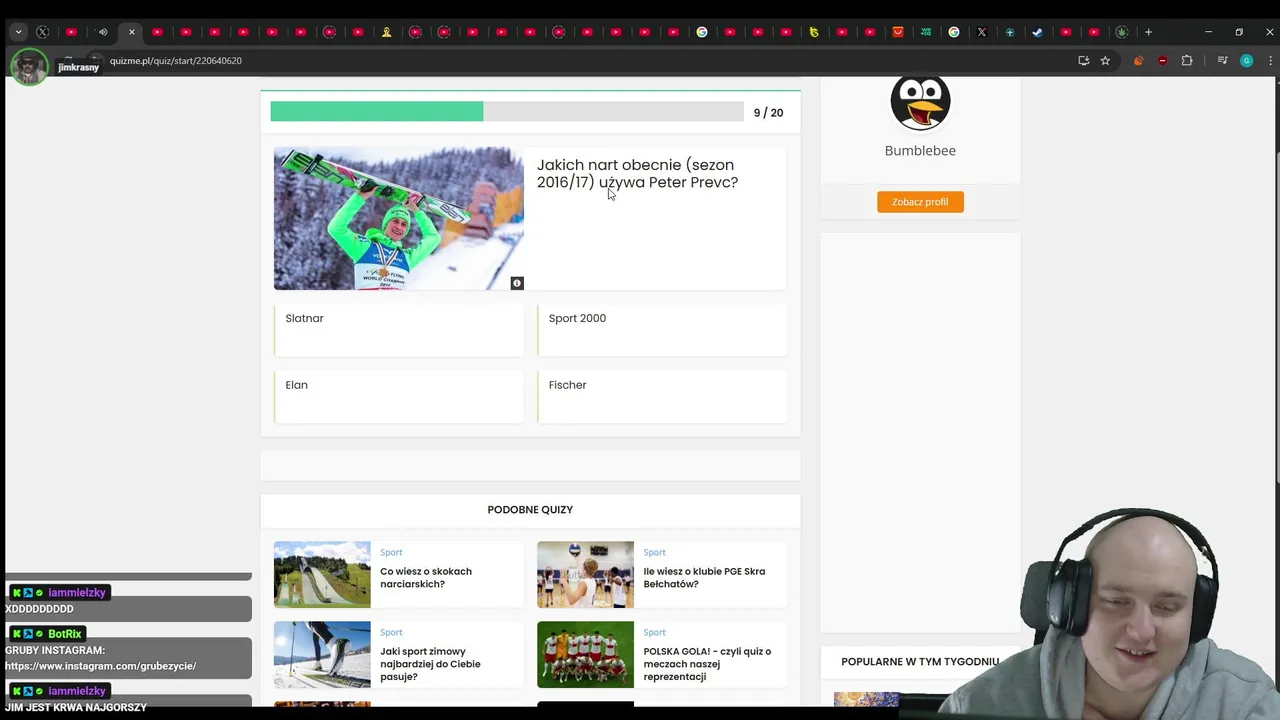Click the Bumblebee username

pyautogui.click(x=920, y=151)
